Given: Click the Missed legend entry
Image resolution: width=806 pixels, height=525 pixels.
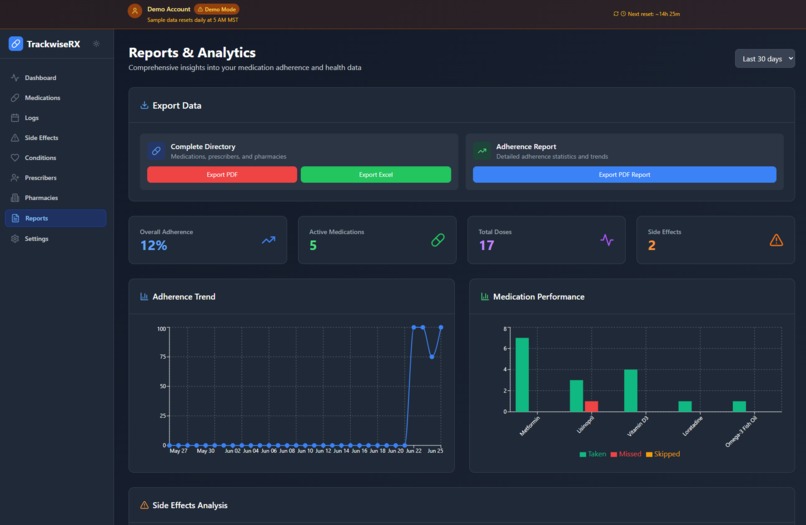Looking at the screenshot, I should click(x=626, y=454).
